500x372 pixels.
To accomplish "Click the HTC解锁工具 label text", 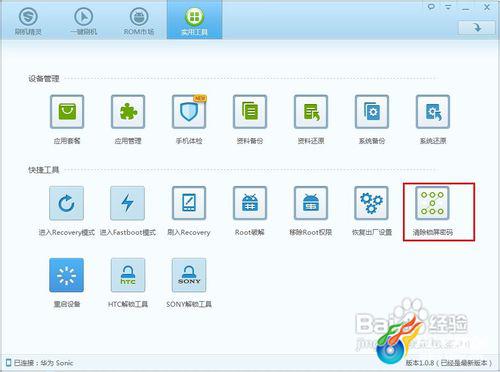I will (128, 304).
